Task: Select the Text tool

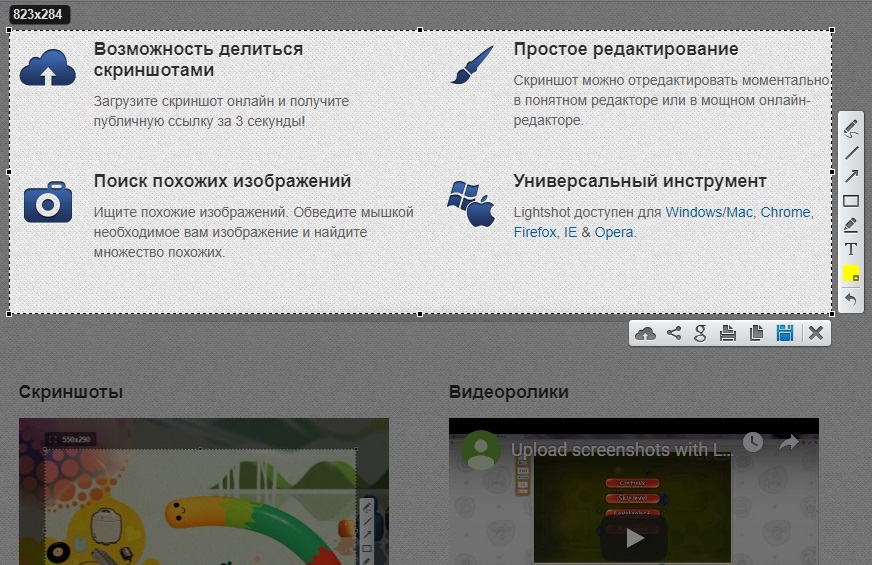Action: tap(851, 249)
